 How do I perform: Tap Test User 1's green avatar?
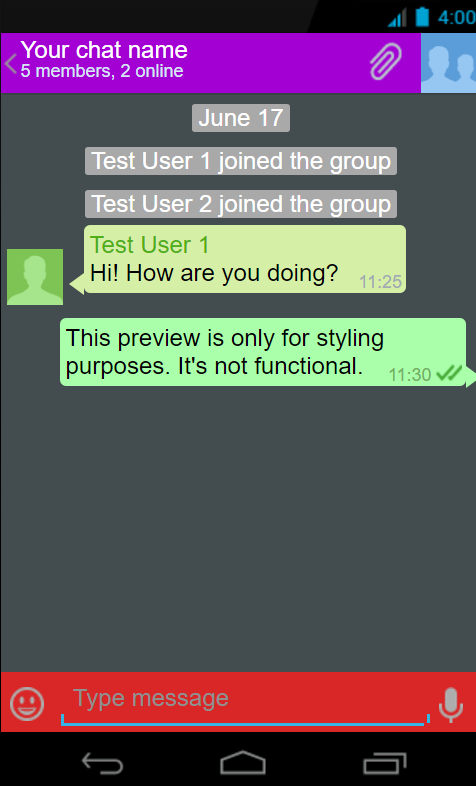(35, 277)
